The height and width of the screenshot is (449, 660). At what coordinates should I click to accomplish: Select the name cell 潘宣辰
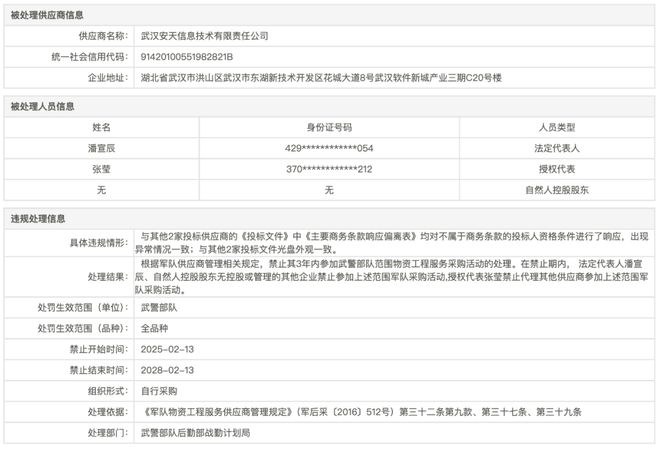tap(101, 148)
